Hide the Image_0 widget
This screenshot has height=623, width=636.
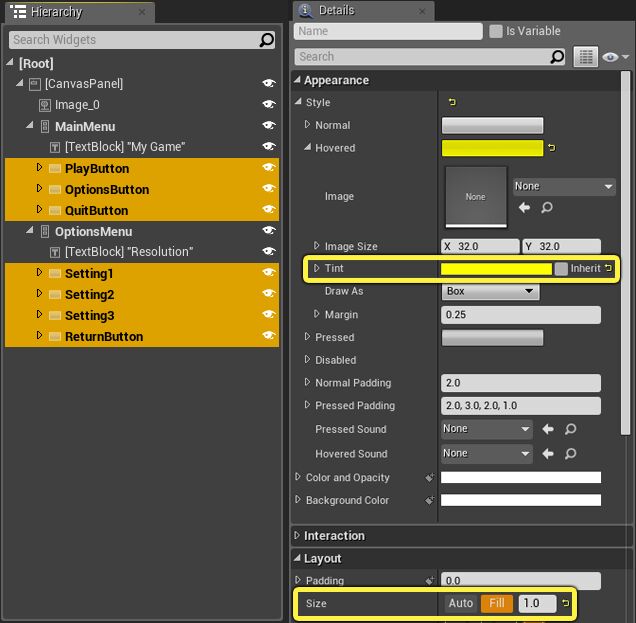[x=269, y=104]
